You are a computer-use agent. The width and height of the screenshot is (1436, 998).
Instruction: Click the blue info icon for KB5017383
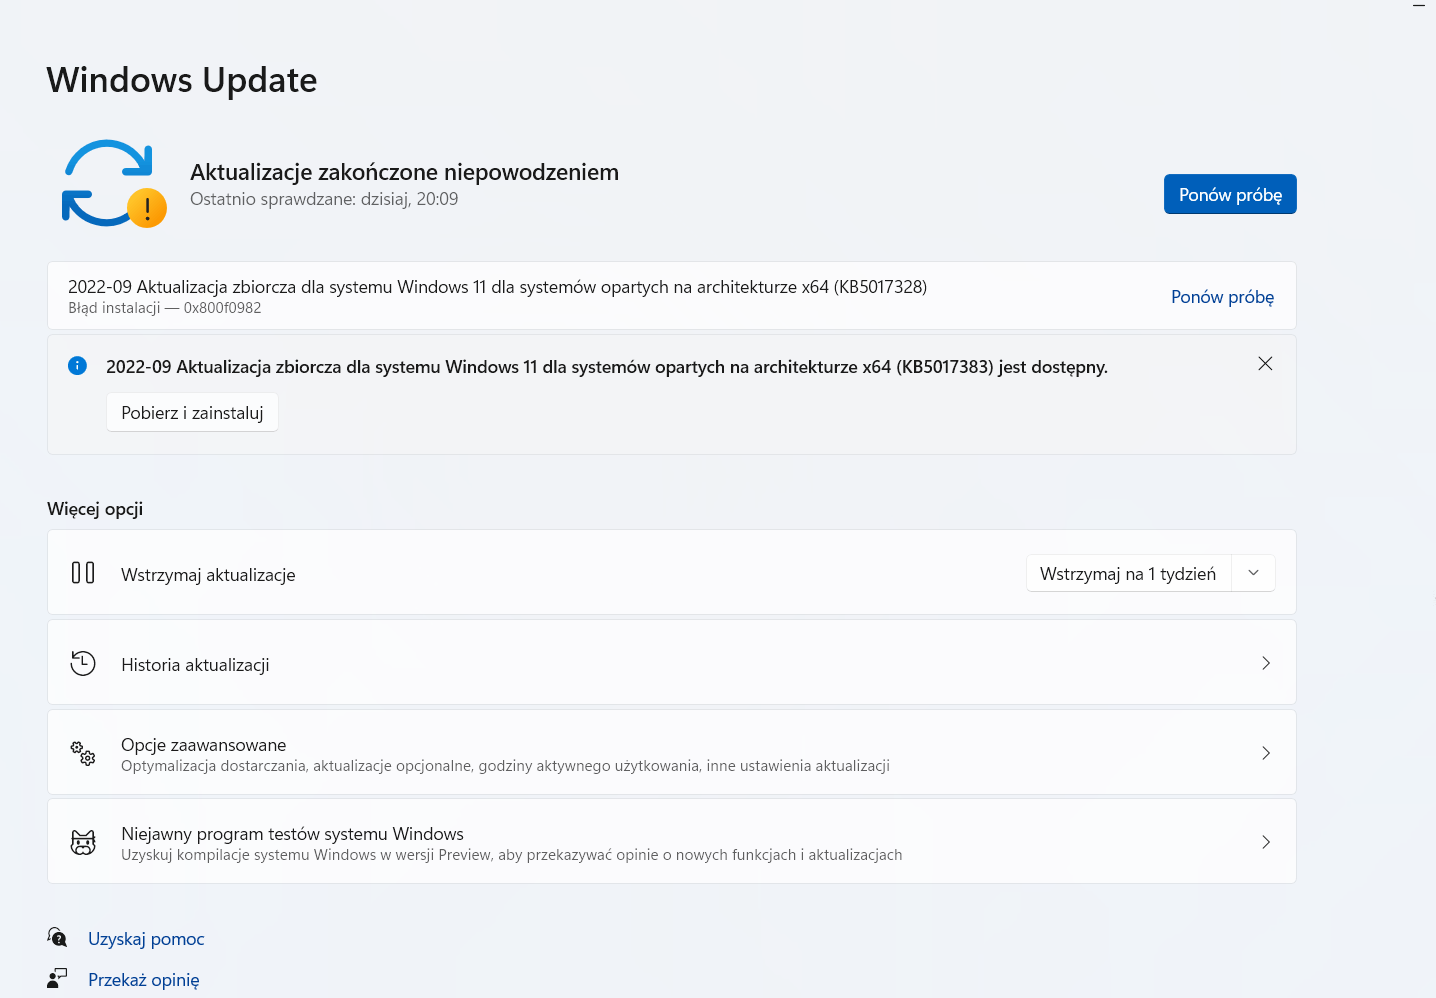(77, 366)
